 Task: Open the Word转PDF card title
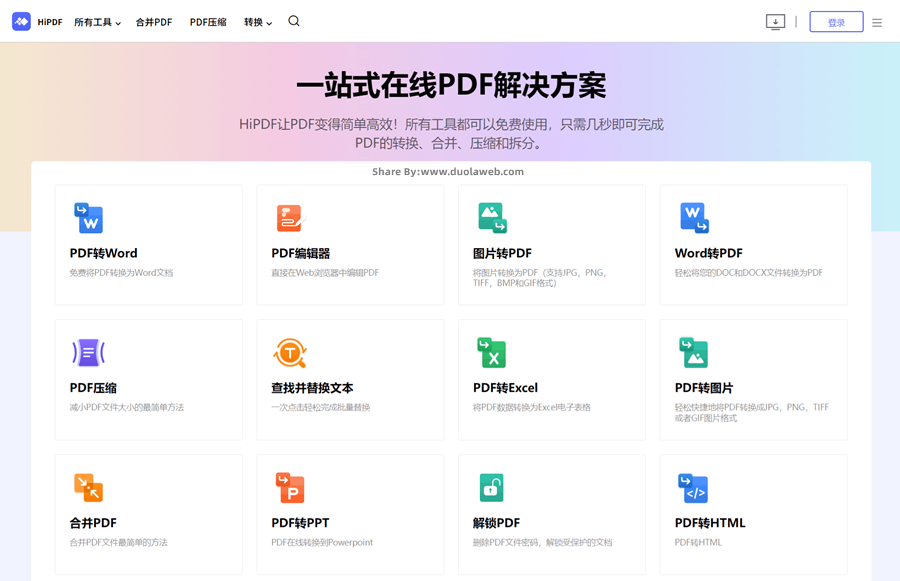pyautogui.click(x=709, y=253)
